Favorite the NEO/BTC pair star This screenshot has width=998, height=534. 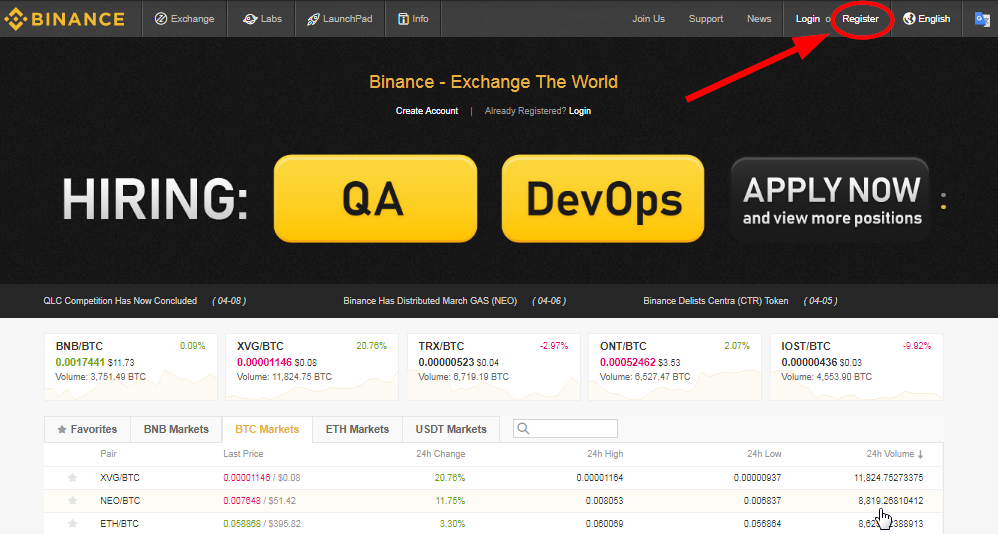pyautogui.click(x=73, y=500)
